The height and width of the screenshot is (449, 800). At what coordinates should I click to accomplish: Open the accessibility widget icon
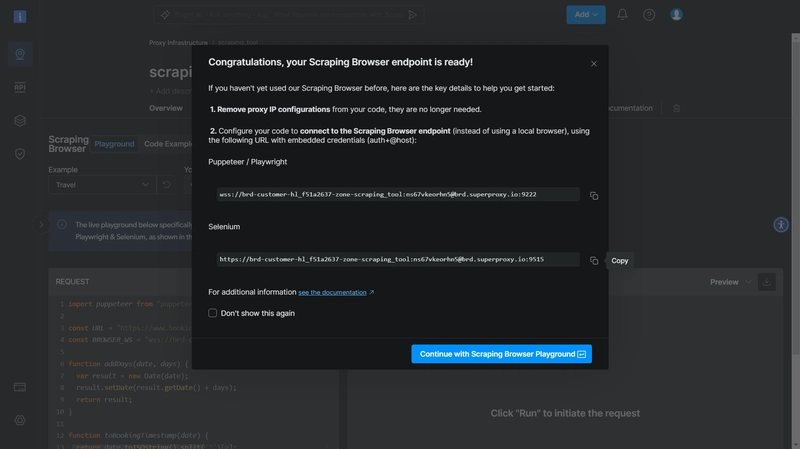(x=781, y=224)
